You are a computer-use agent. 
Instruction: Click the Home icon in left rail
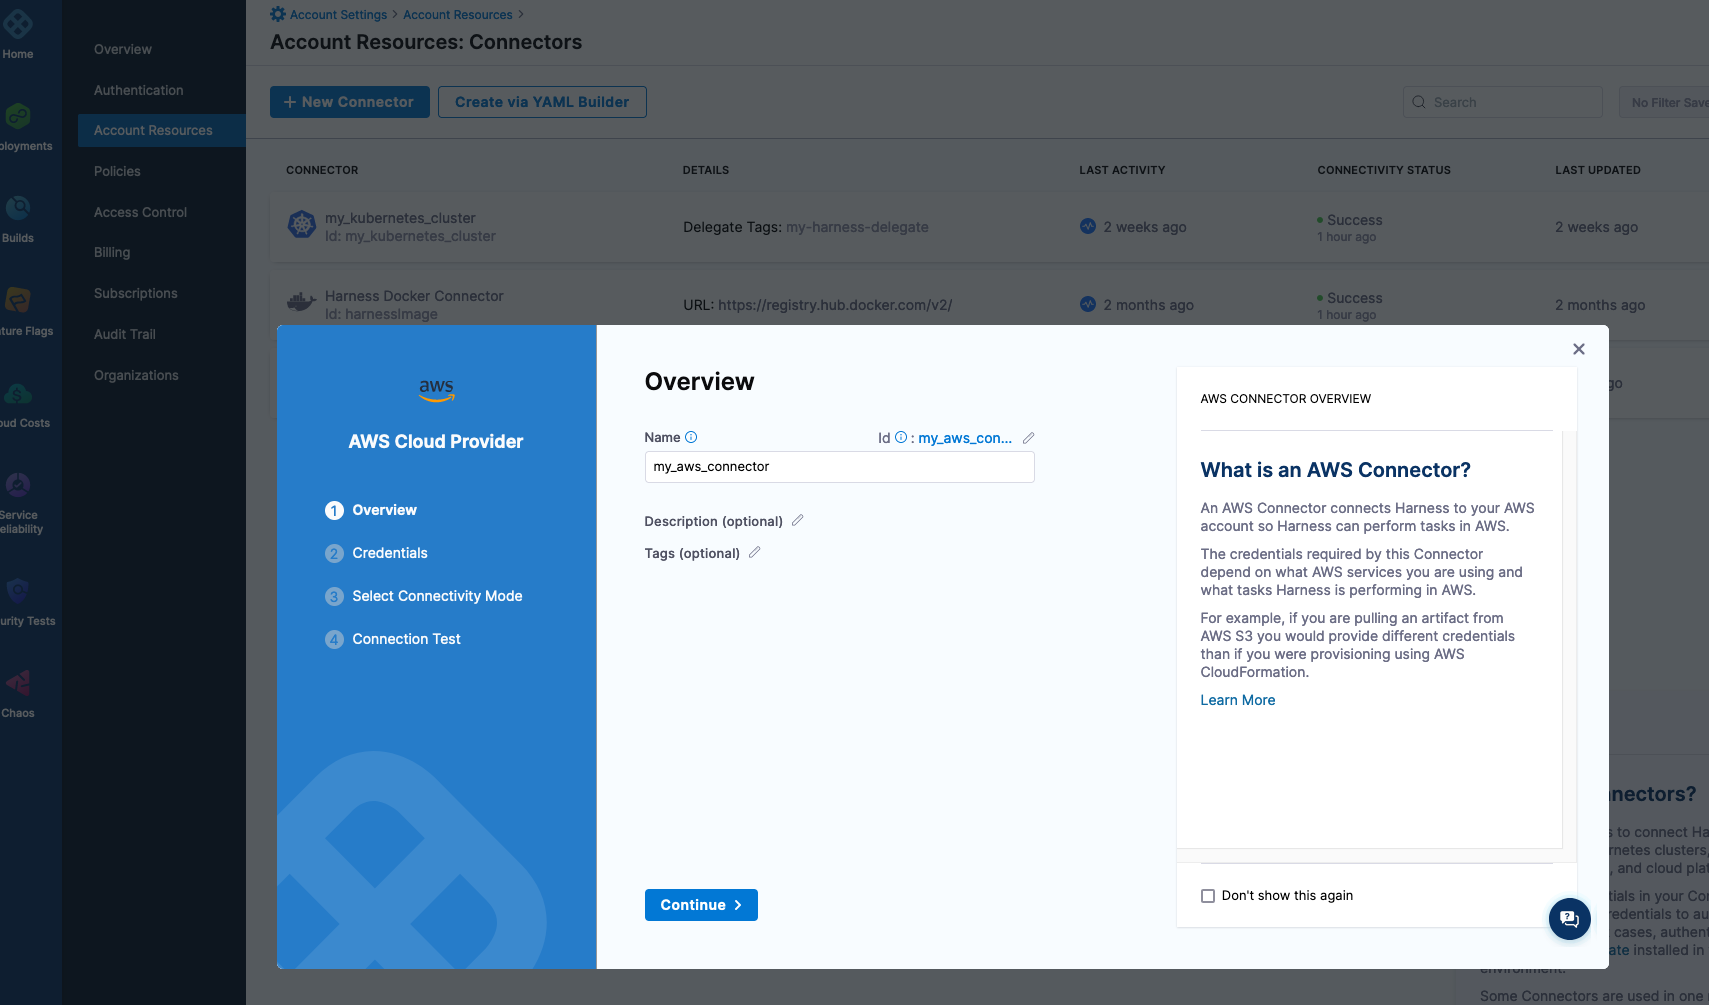18,25
